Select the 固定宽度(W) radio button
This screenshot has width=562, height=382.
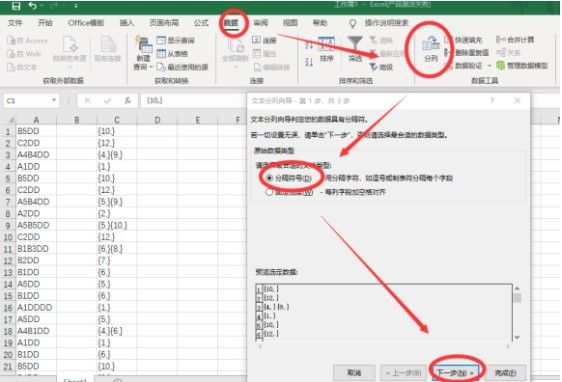tap(269, 192)
